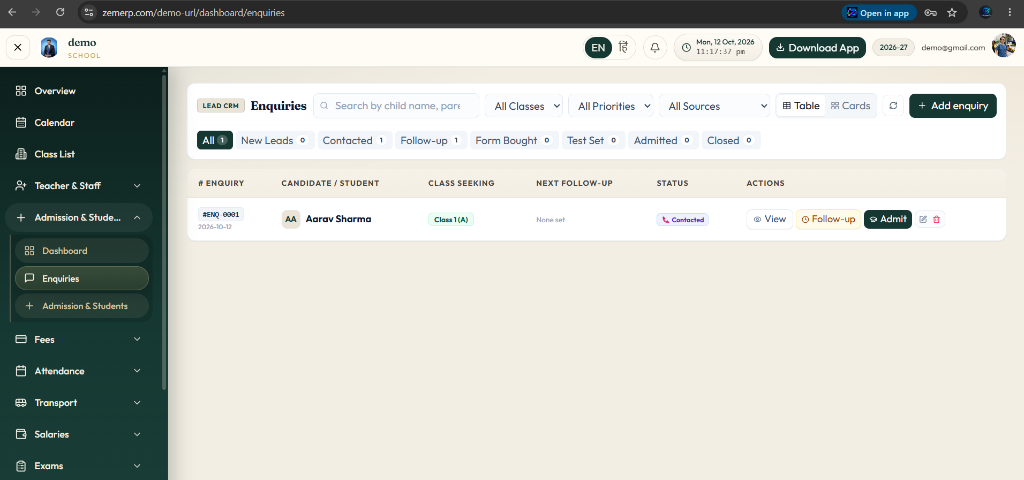Filter by Admitted tab
This screenshot has width=1024, height=480.
(664, 140)
